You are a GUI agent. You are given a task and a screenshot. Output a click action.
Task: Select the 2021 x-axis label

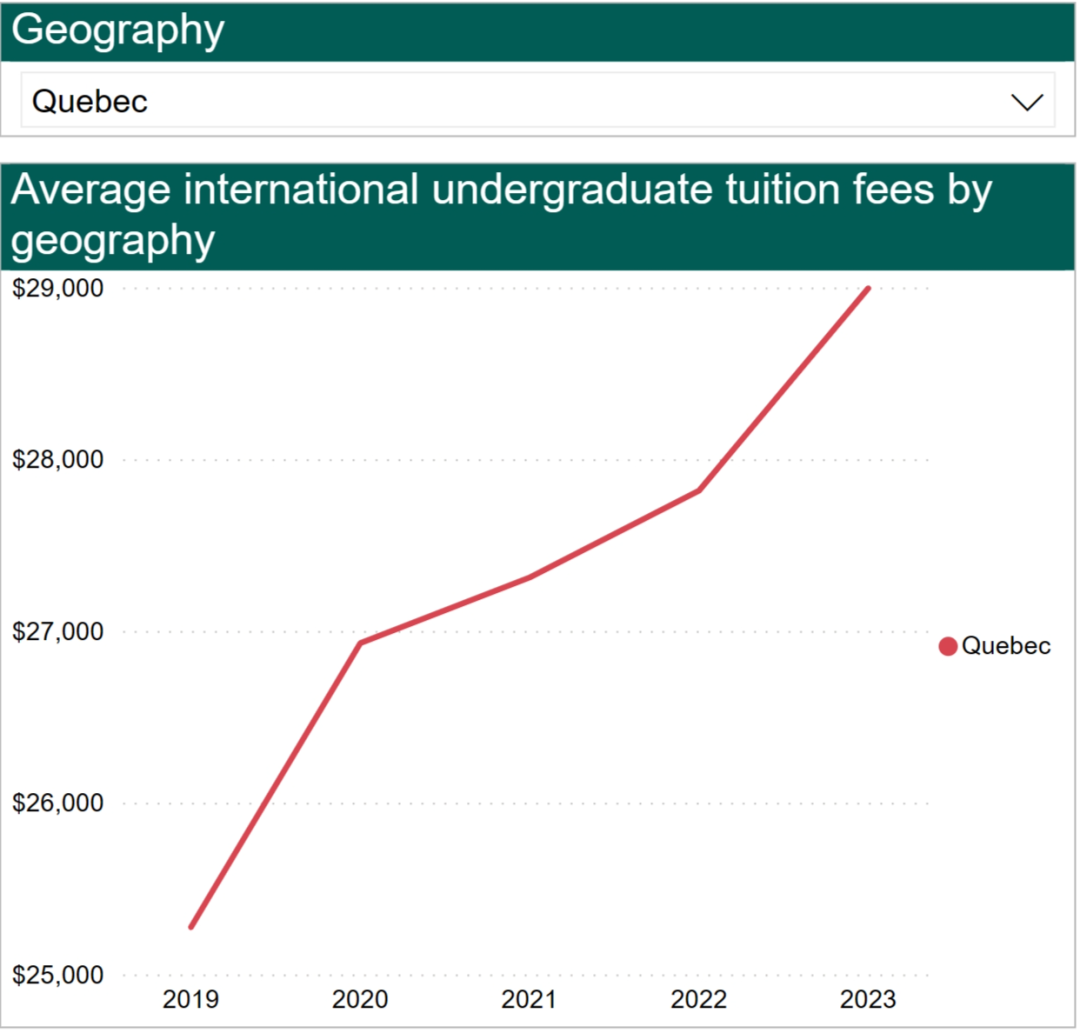[x=529, y=999]
